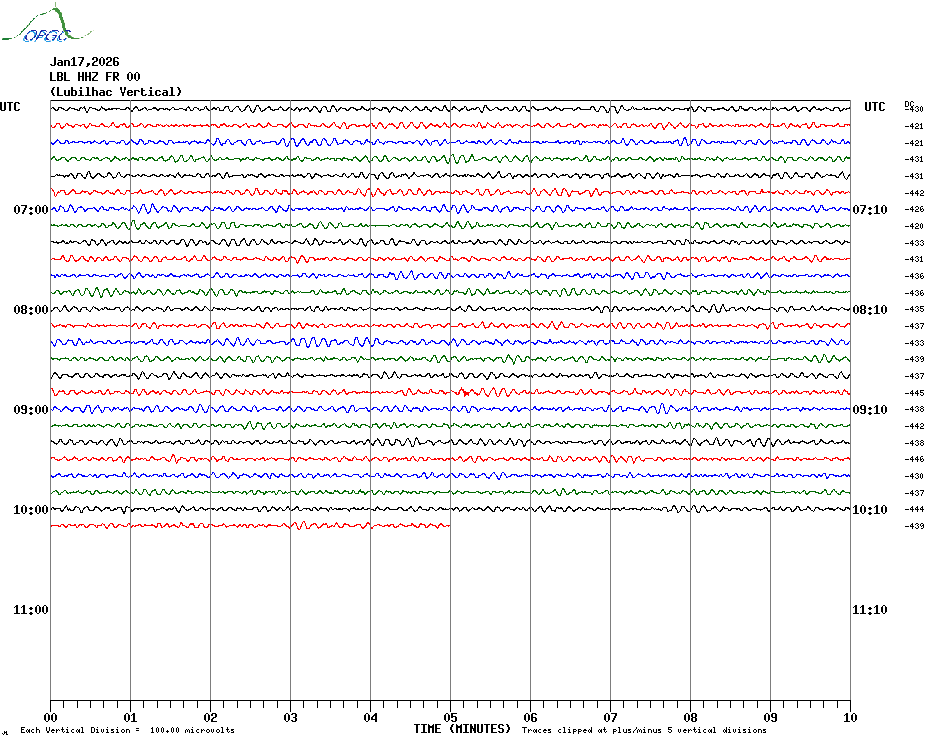The height and width of the screenshot is (744, 930).
Task: Click minute label 10 on the time axis
Action: click(x=851, y=718)
